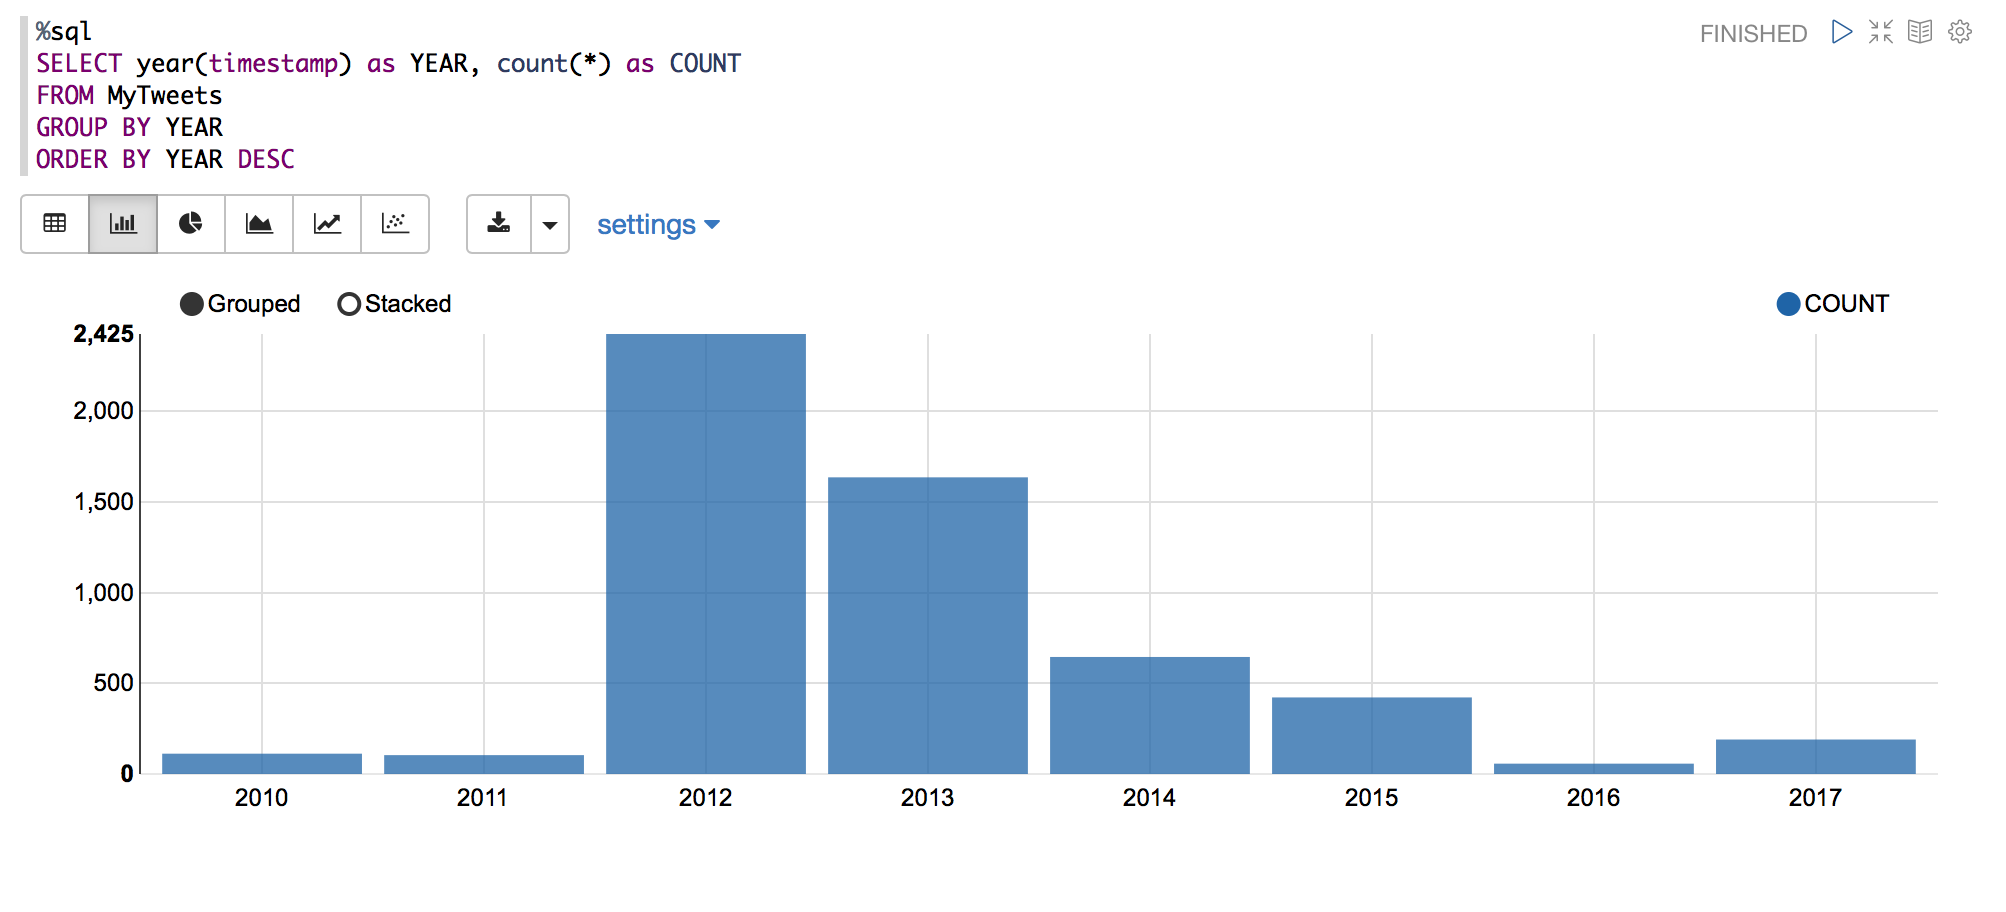Toggle the COUNT series legend
The image size is (2006, 912).
pyautogui.click(x=1788, y=304)
